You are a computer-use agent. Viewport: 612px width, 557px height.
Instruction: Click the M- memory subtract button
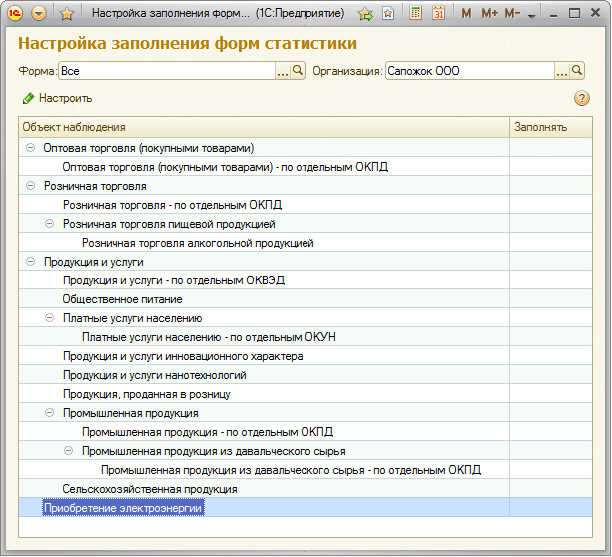click(x=511, y=13)
